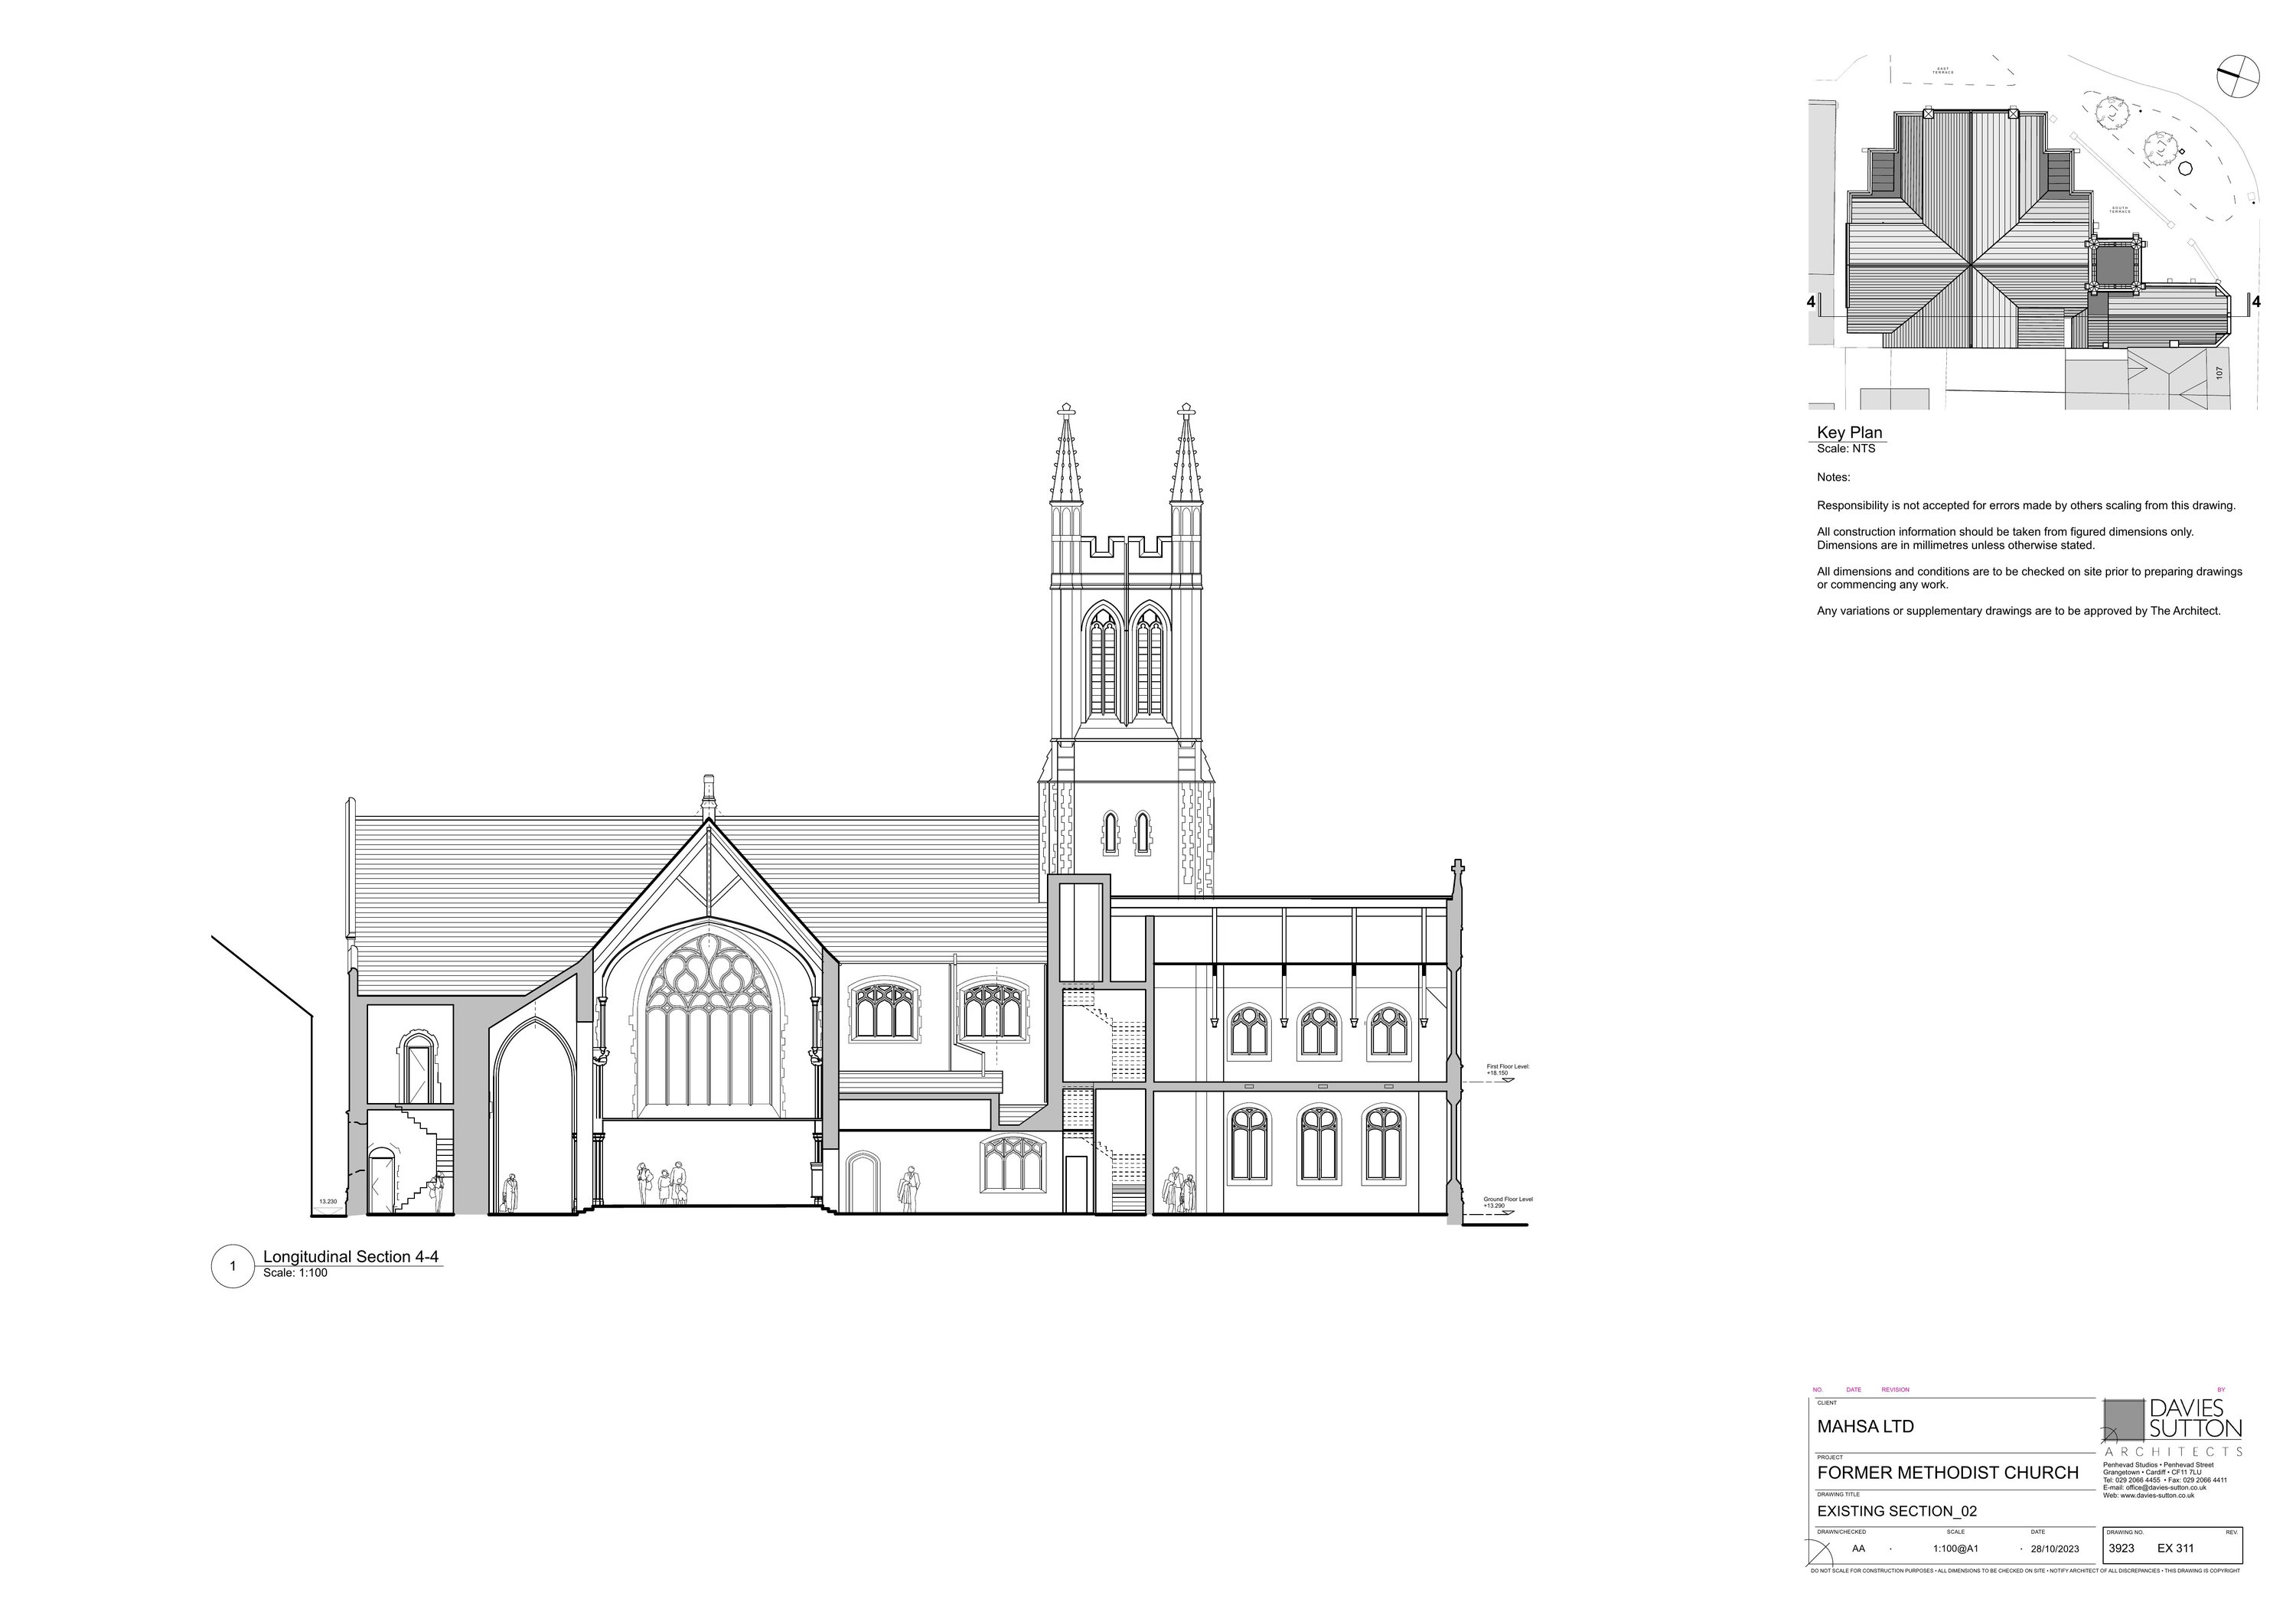Click the Longitudinal Section 4-4 title
The height and width of the screenshot is (1622, 2296).
(x=350, y=1257)
